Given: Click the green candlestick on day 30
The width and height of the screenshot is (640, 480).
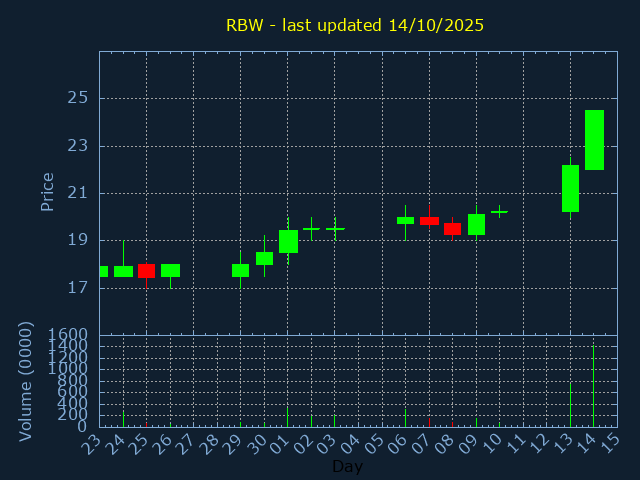Looking at the screenshot, I should (264, 258).
